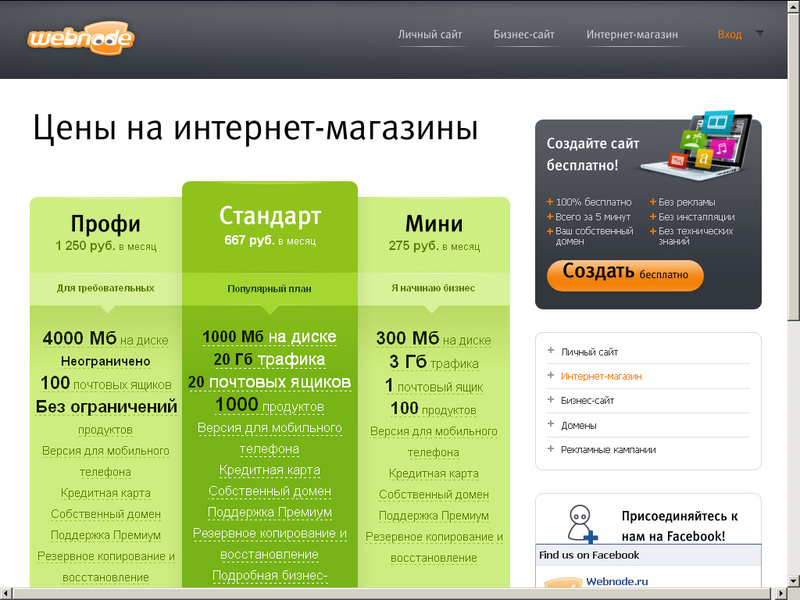Click Резервное копирование и in Мини column
Screen dimensions: 800x600
434,537
